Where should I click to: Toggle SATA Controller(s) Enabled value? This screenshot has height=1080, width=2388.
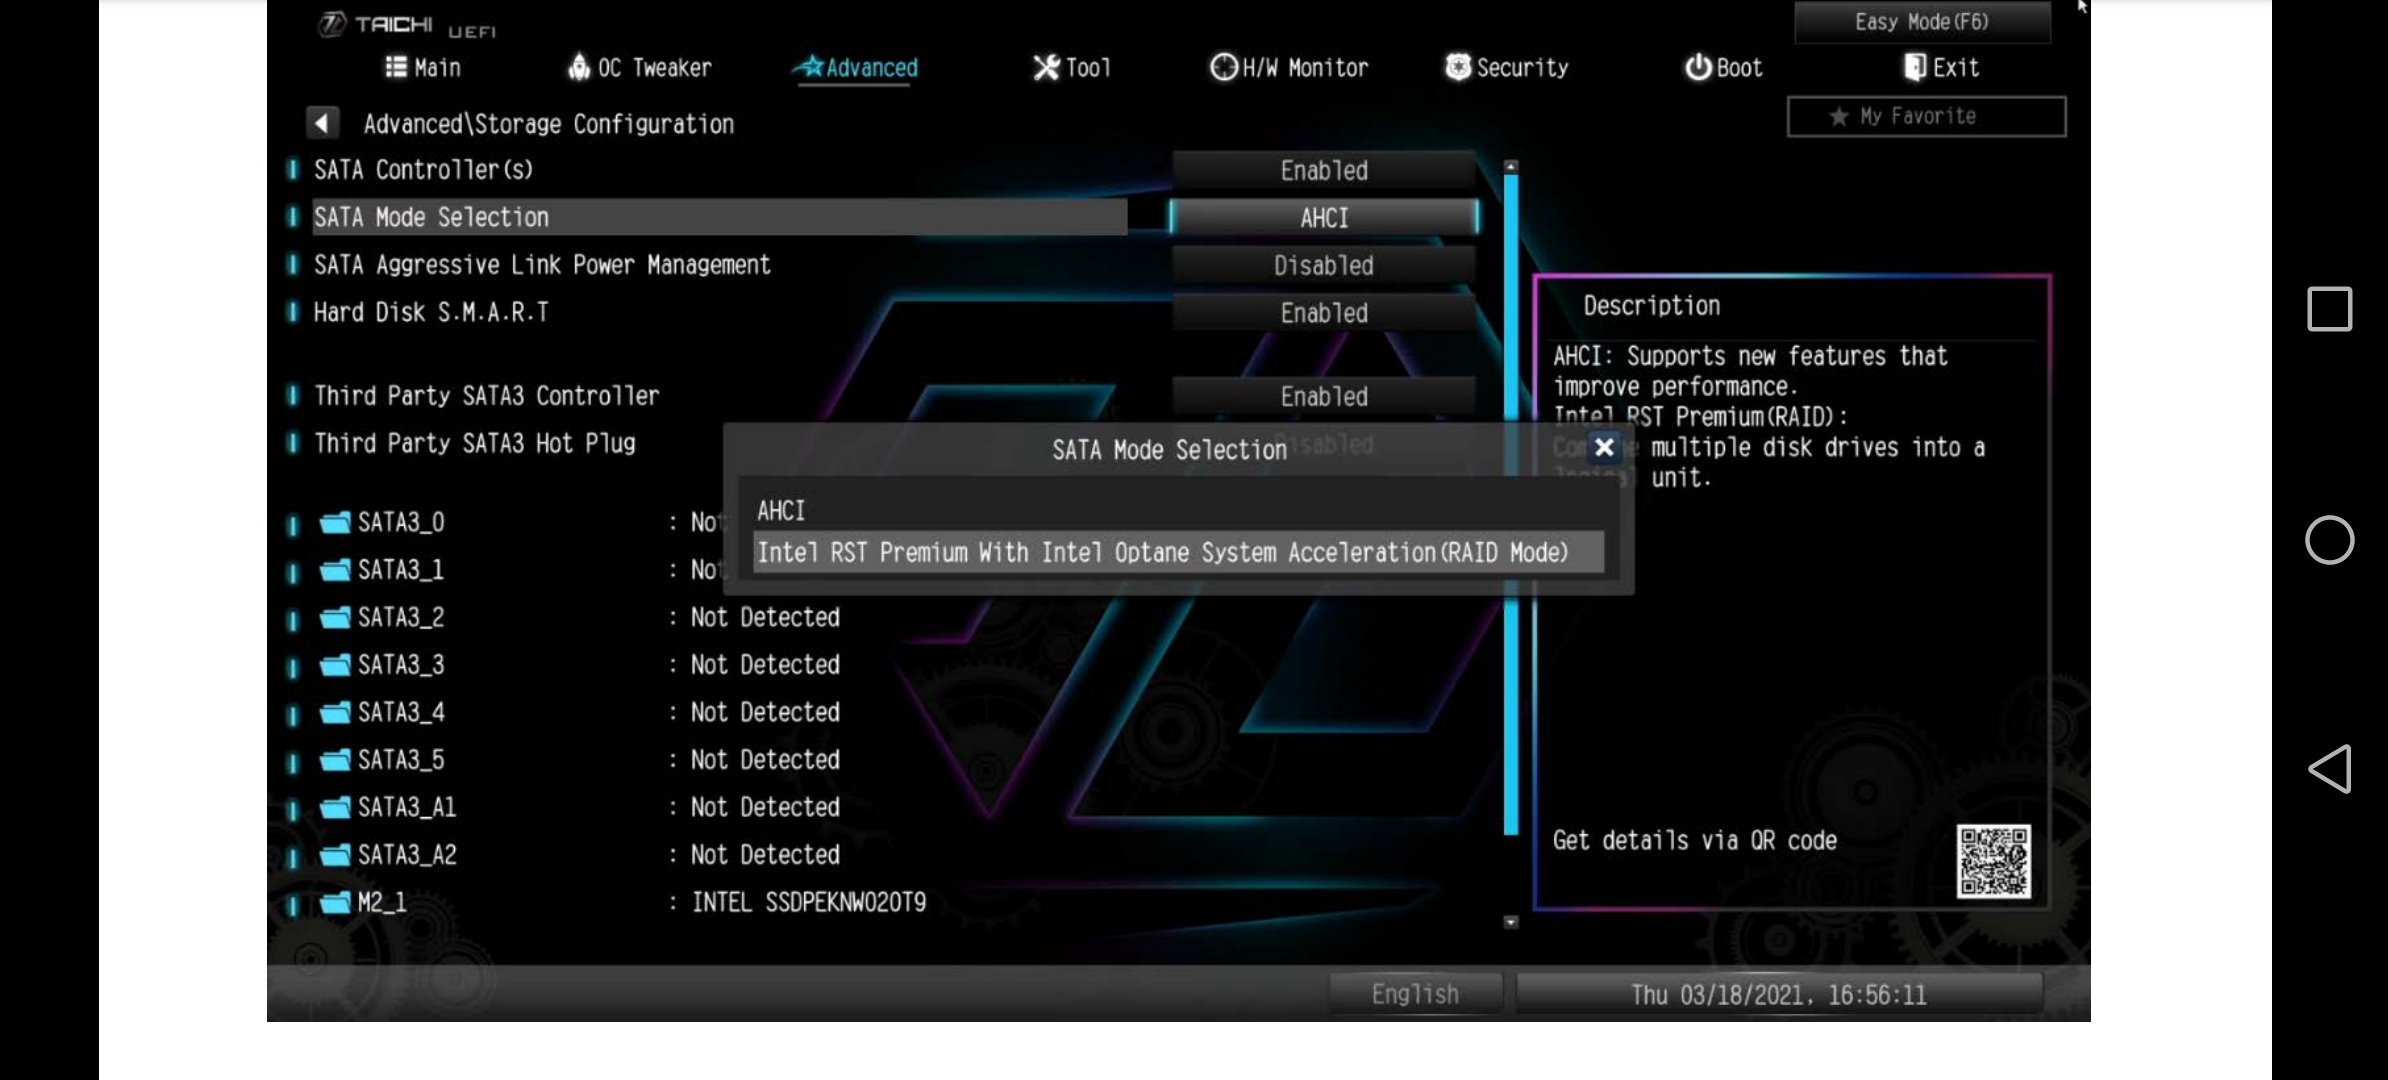(1323, 170)
